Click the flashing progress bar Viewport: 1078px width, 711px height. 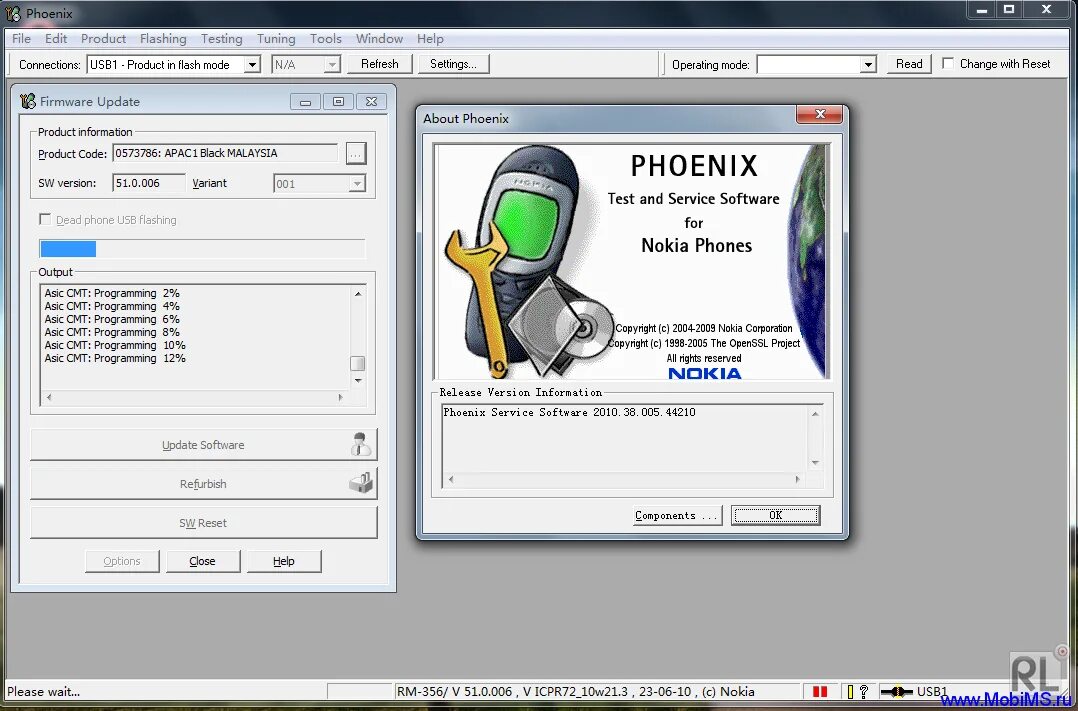202,249
